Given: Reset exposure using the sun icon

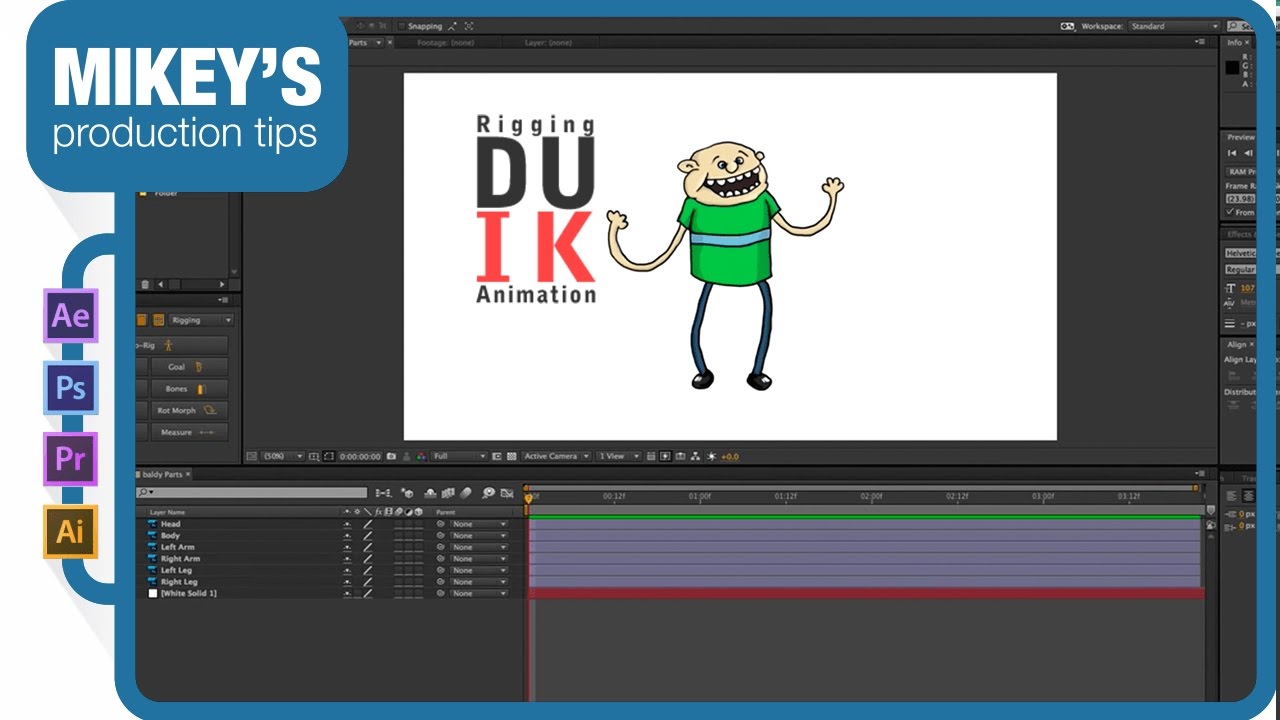Looking at the screenshot, I should click(x=711, y=456).
